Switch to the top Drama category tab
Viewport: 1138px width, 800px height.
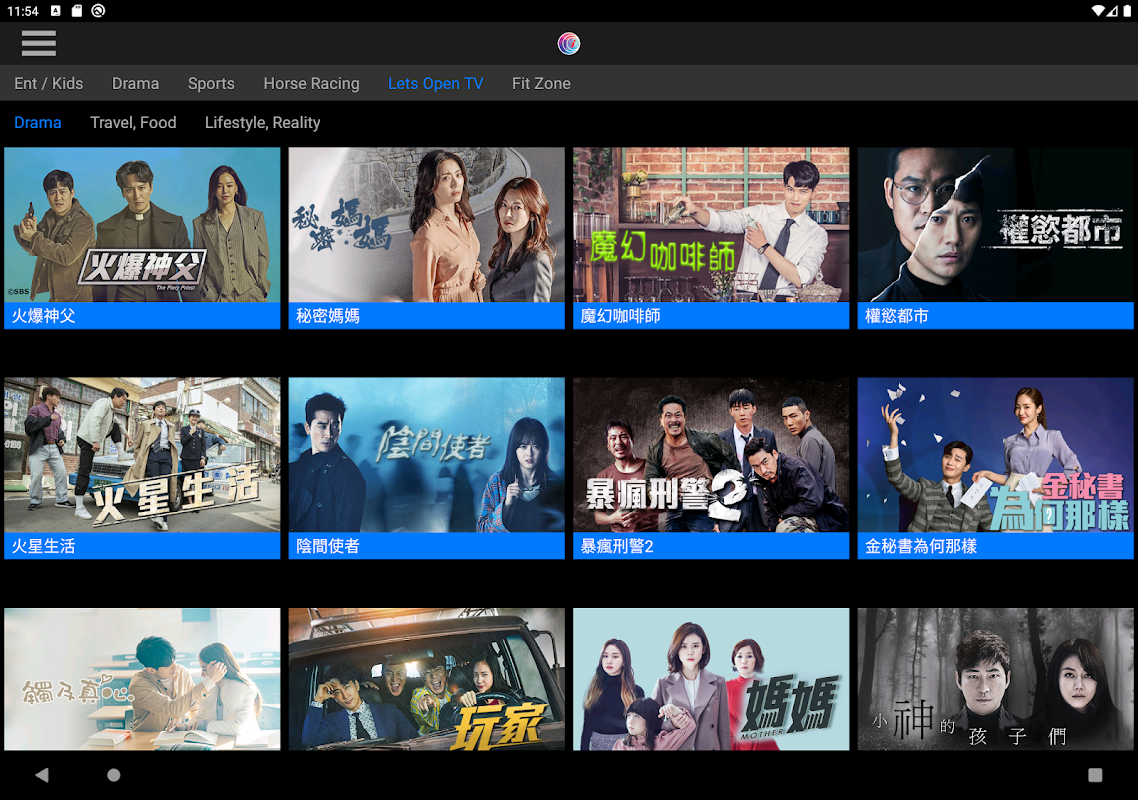click(x=136, y=83)
